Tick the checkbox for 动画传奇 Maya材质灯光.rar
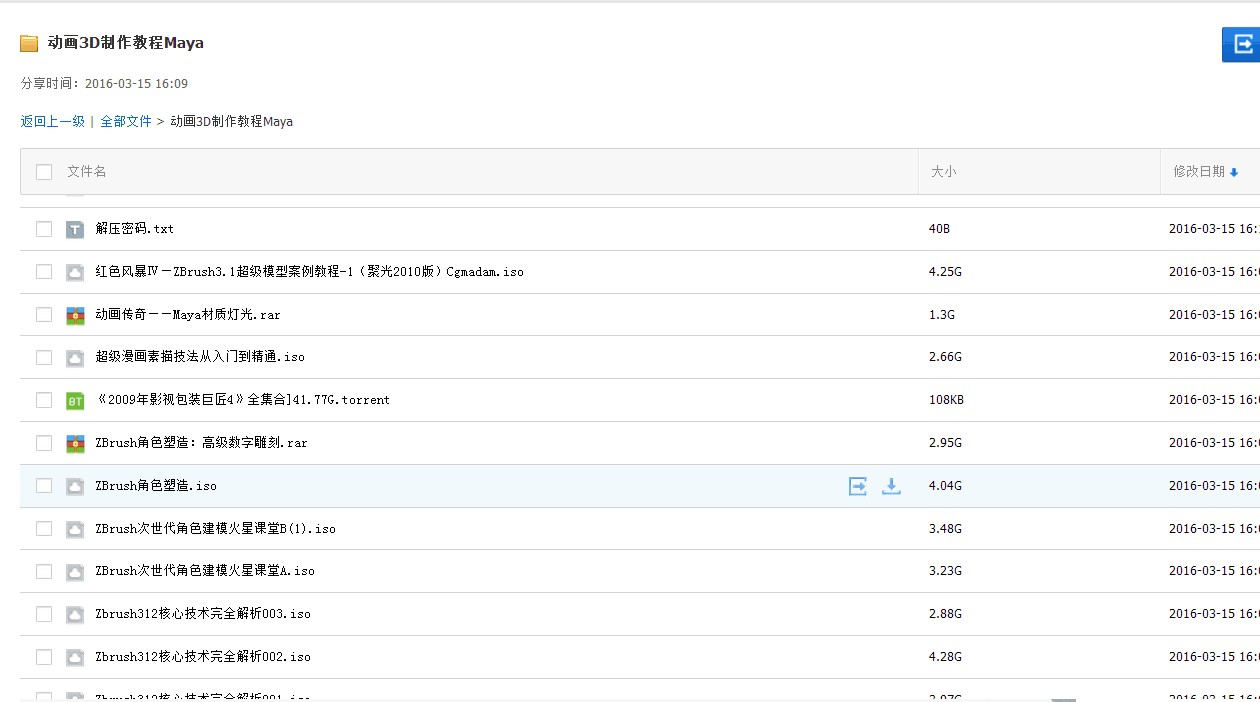The image size is (1260, 702). pyautogui.click(x=44, y=315)
